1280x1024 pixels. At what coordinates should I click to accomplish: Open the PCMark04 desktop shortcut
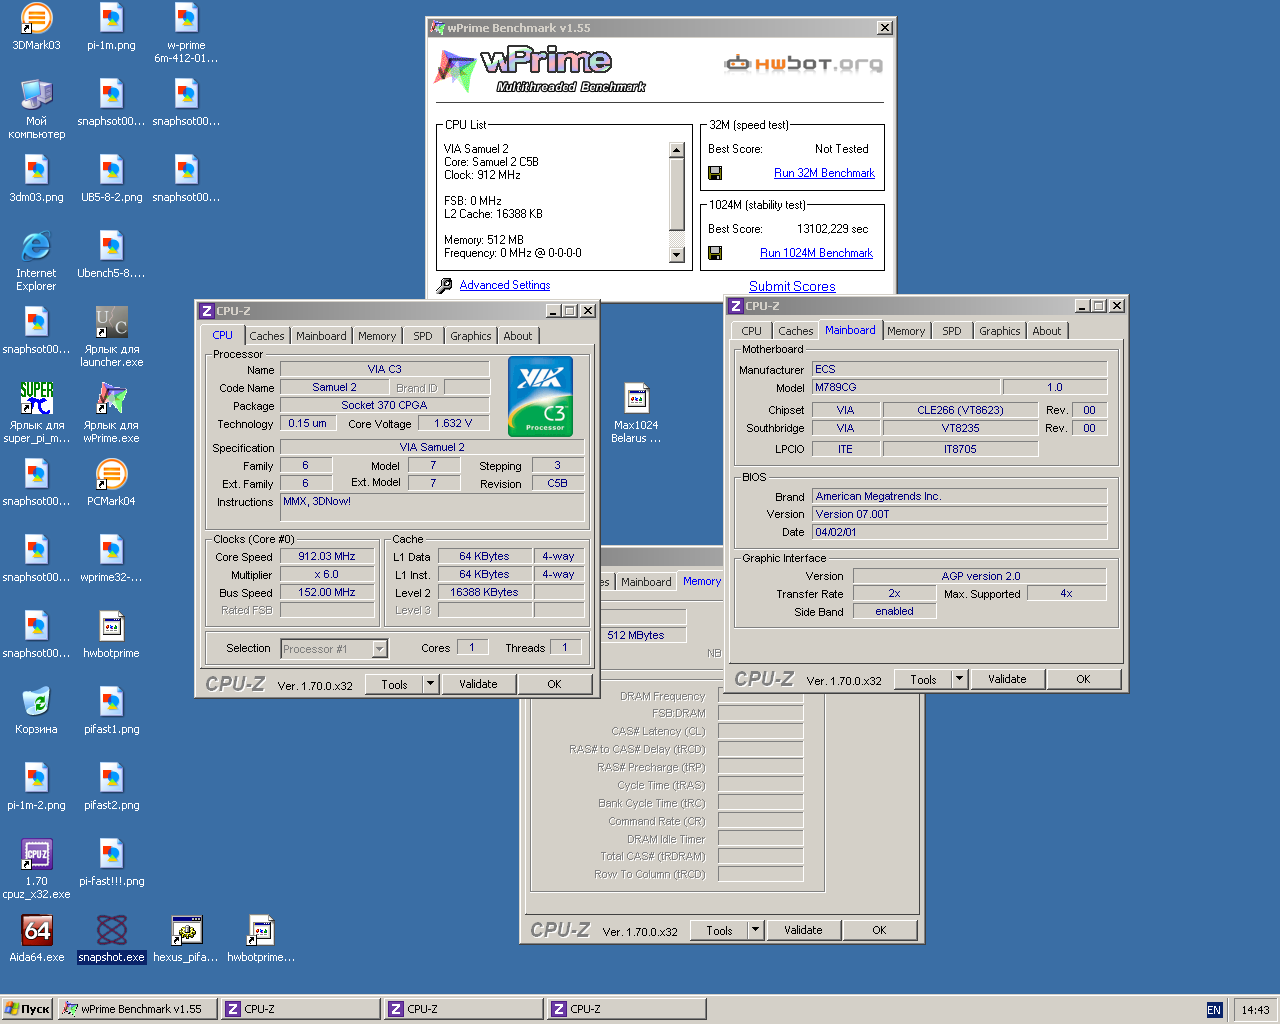[111, 483]
